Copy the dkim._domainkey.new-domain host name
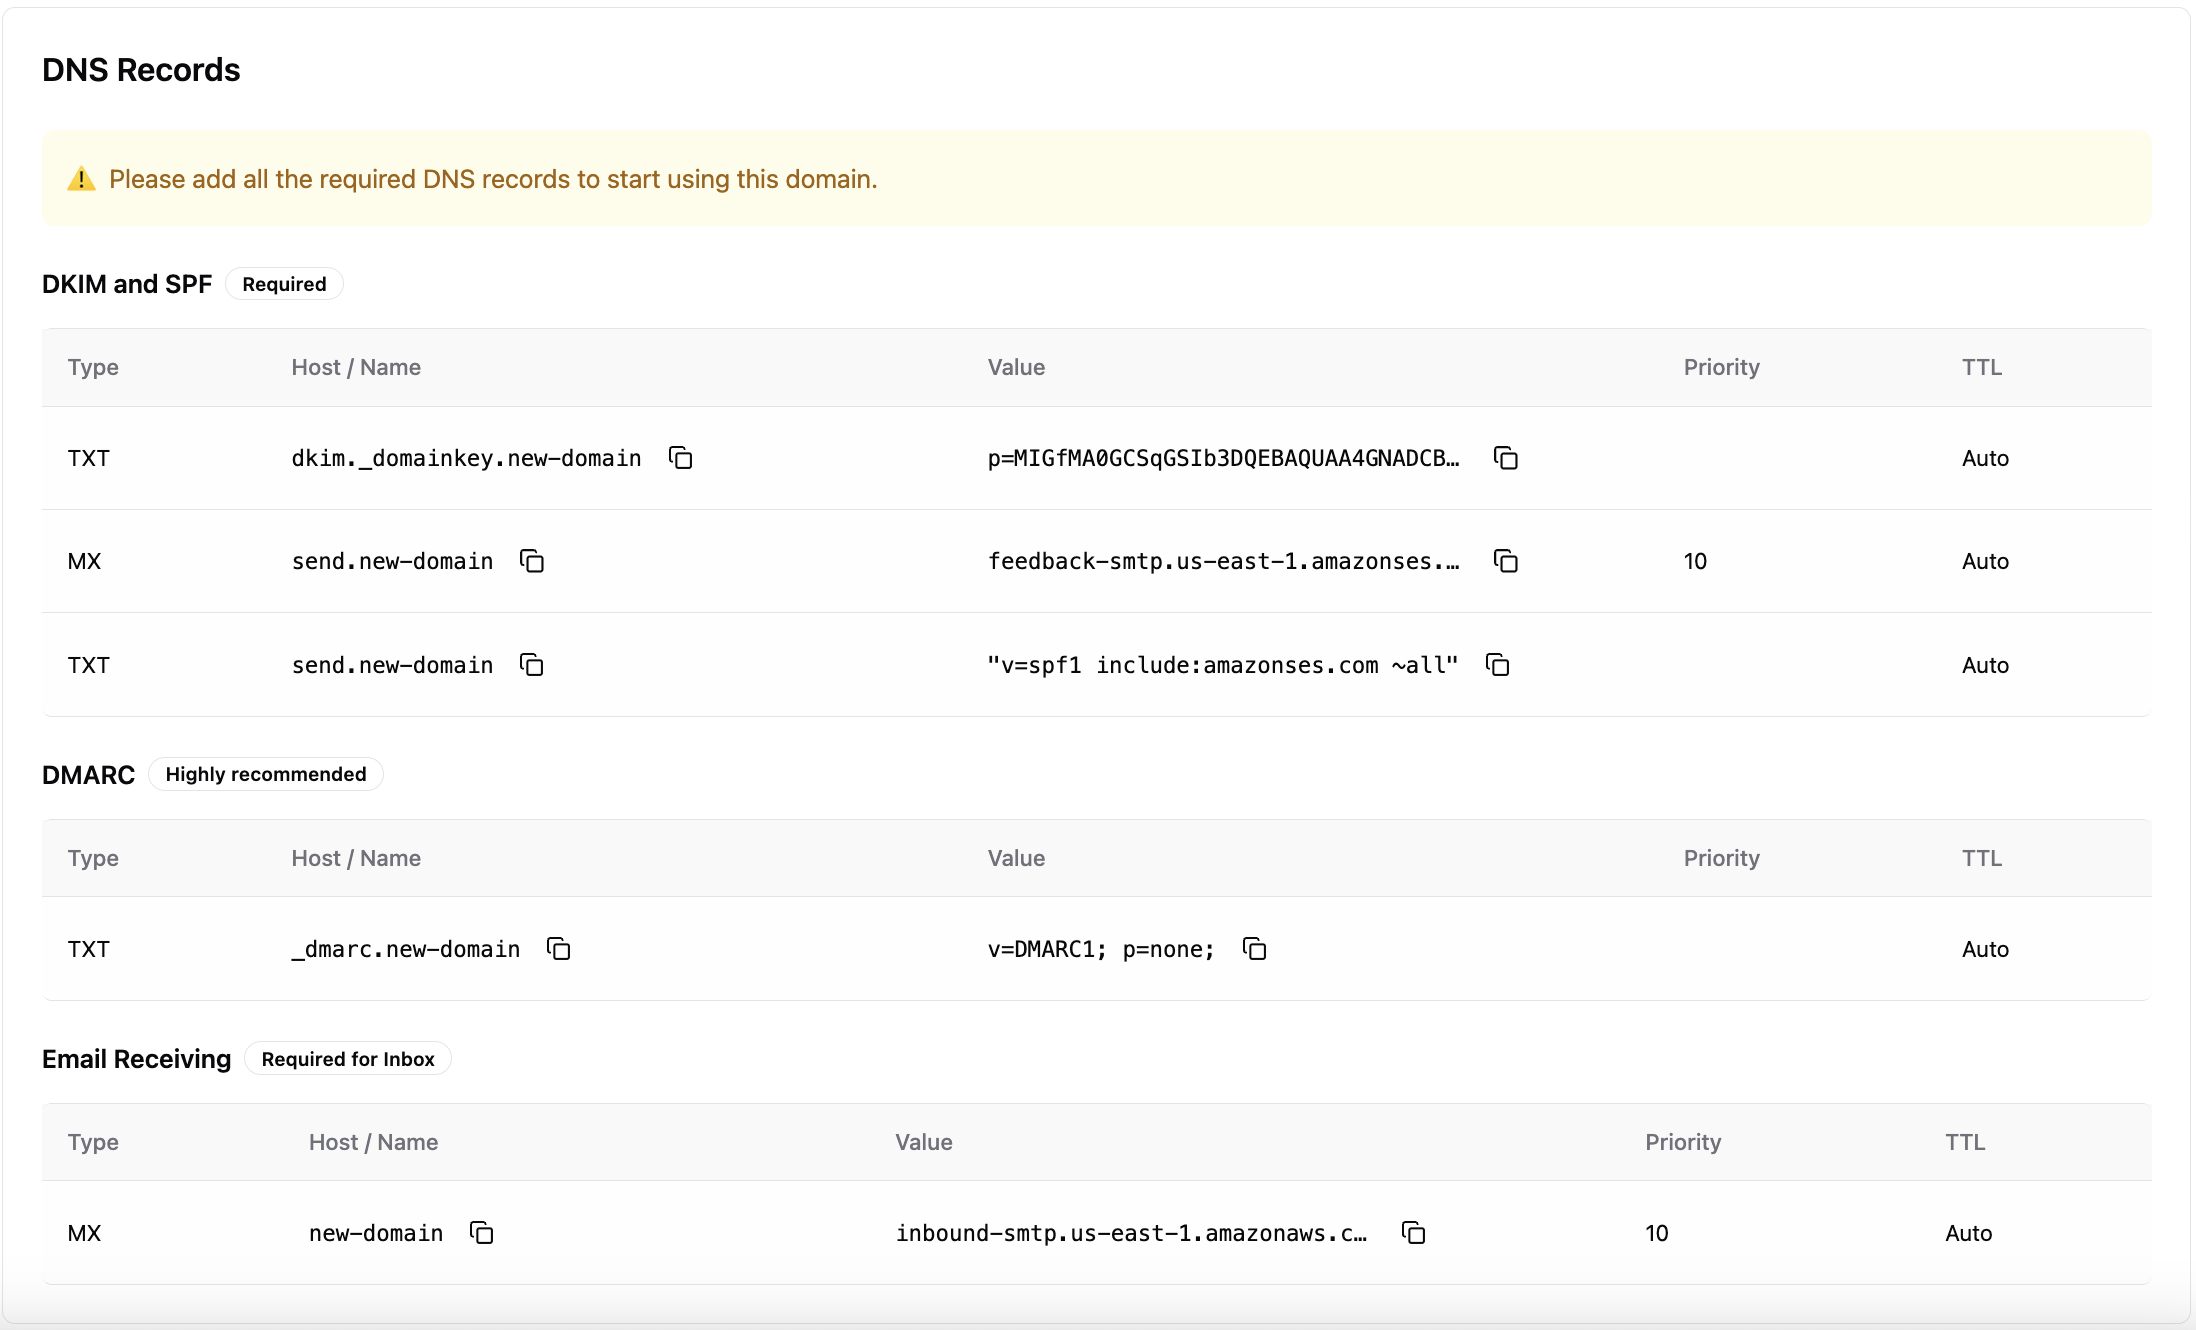This screenshot has width=2196, height=1330. (680, 458)
